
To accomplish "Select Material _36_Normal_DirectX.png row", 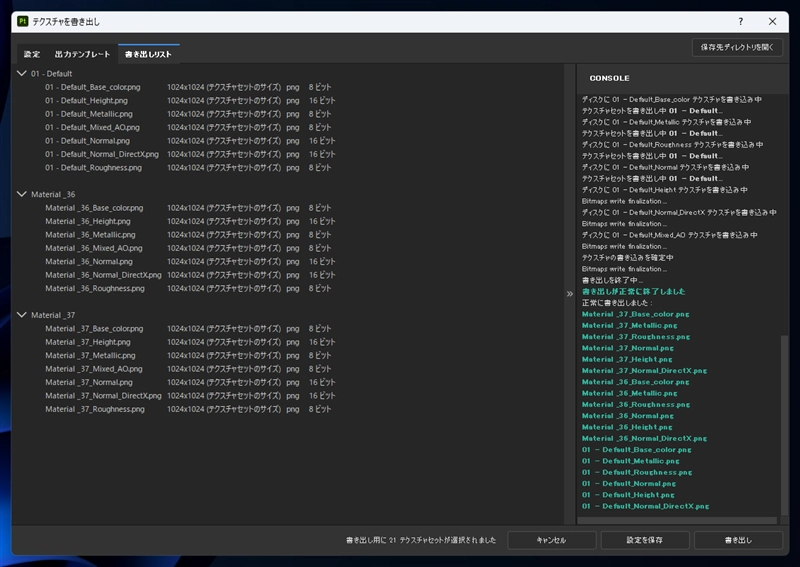I will pyautogui.click(x=190, y=275).
